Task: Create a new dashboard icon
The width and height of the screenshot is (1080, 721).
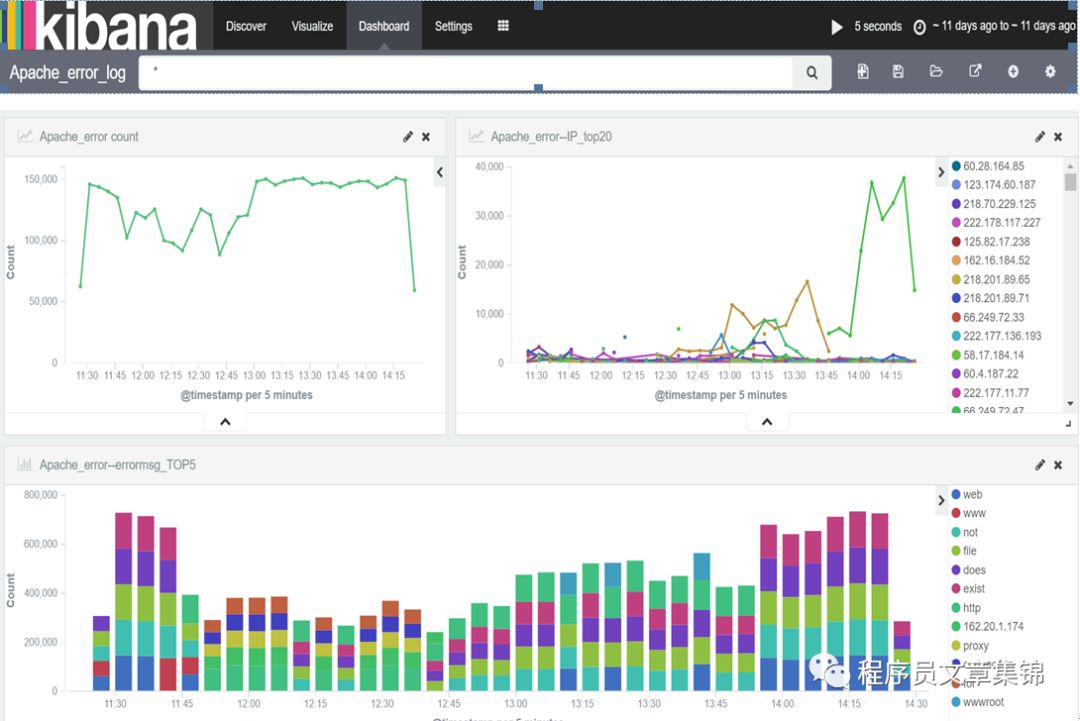Action: pyautogui.click(x=862, y=71)
